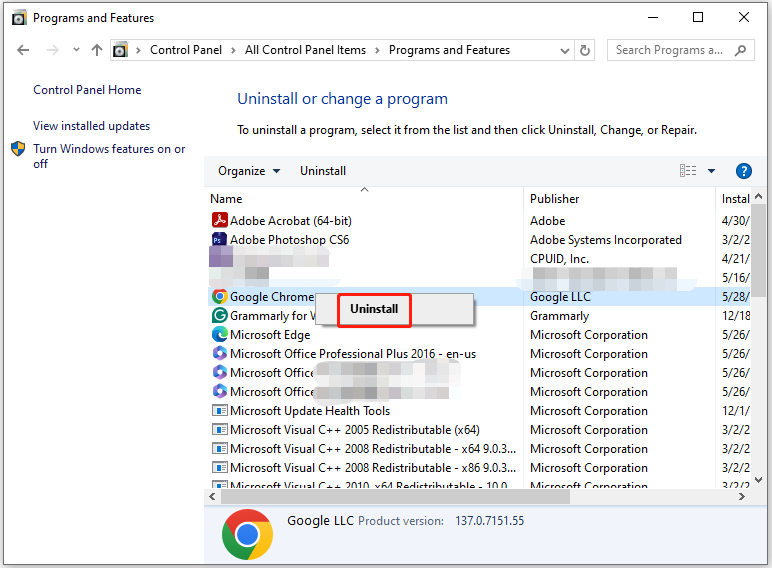Go back with the back arrow
The width and height of the screenshot is (772, 568).
(x=23, y=50)
